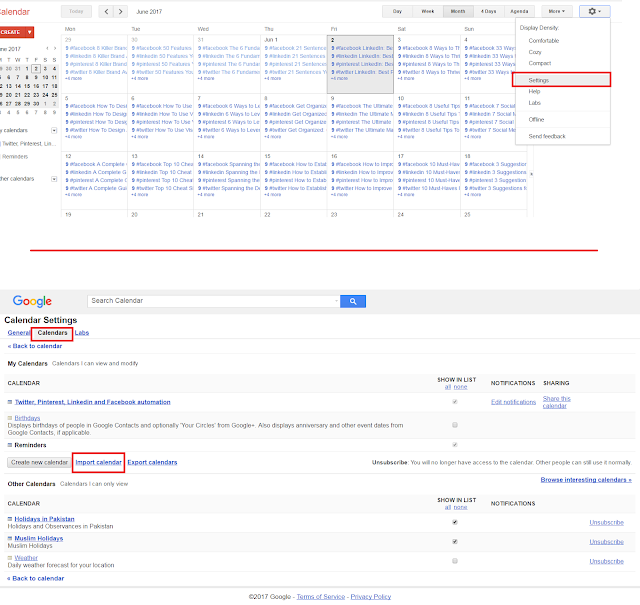Click Create new calendar button
Image resolution: width=640 pixels, height=605 pixels.
point(39,463)
